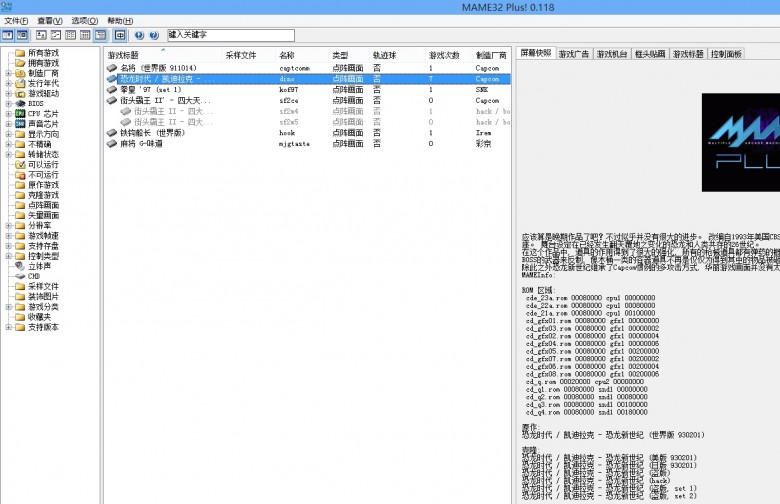Switch to small icons view

pyautogui.click(x=56, y=35)
